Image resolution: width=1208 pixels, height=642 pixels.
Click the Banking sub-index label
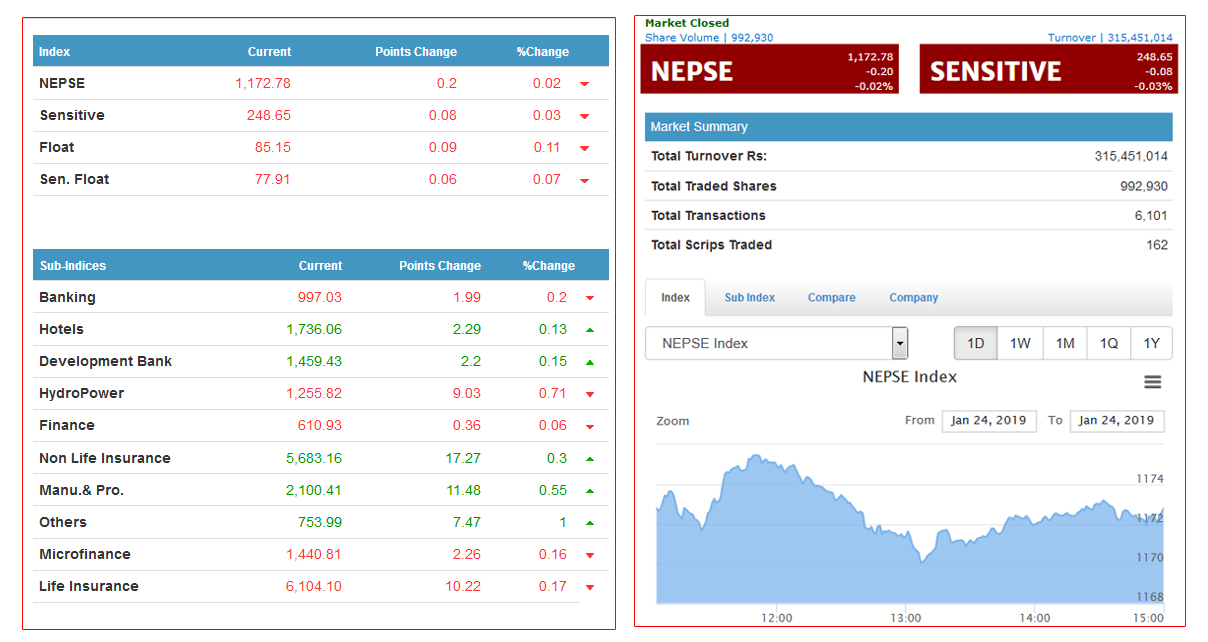pos(67,297)
